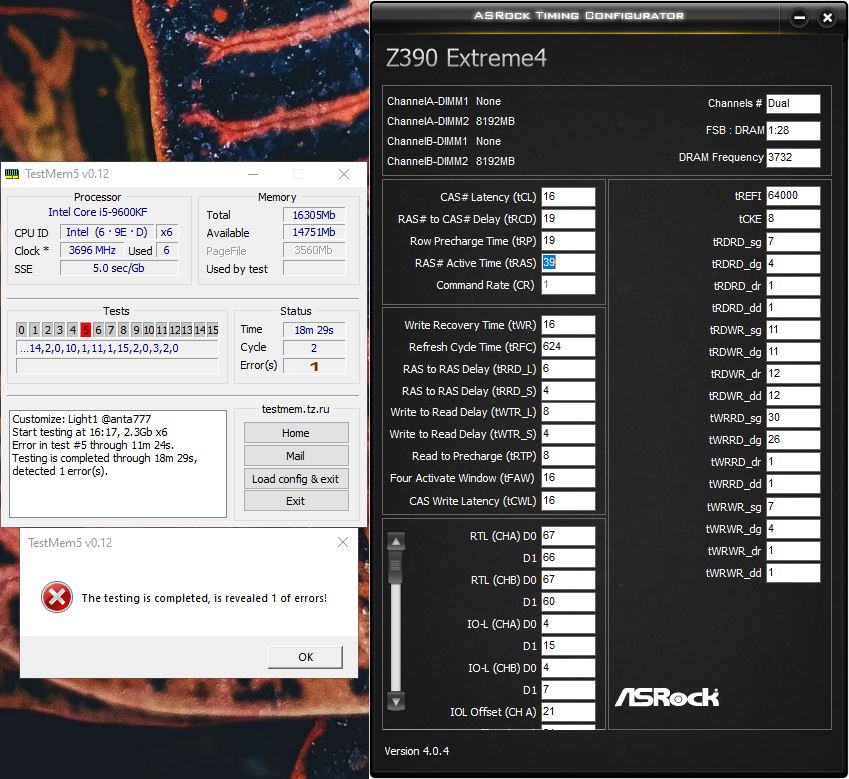Click the Mail button in TestMem5
The width and height of the screenshot is (849, 779).
pos(296,456)
